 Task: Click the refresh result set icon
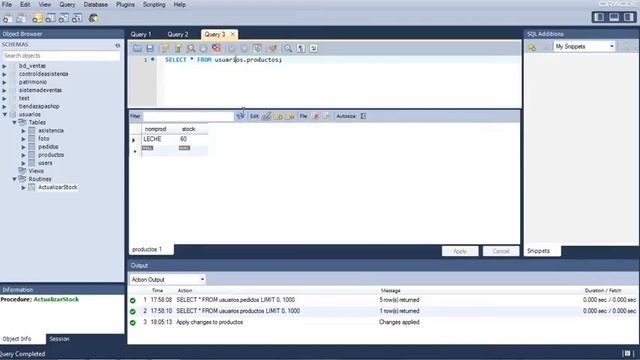click(x=240, y=116)
